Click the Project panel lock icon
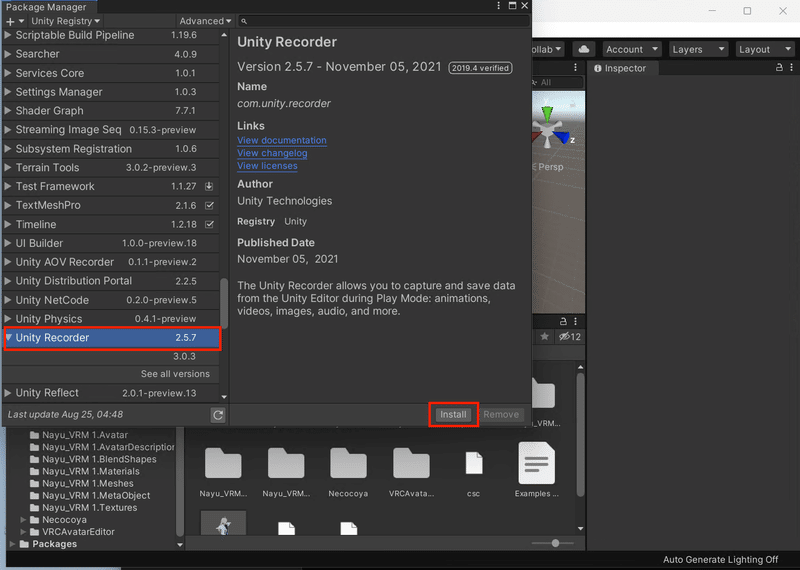Viewport: 800px width, 570px height. [x=563, y=321]
